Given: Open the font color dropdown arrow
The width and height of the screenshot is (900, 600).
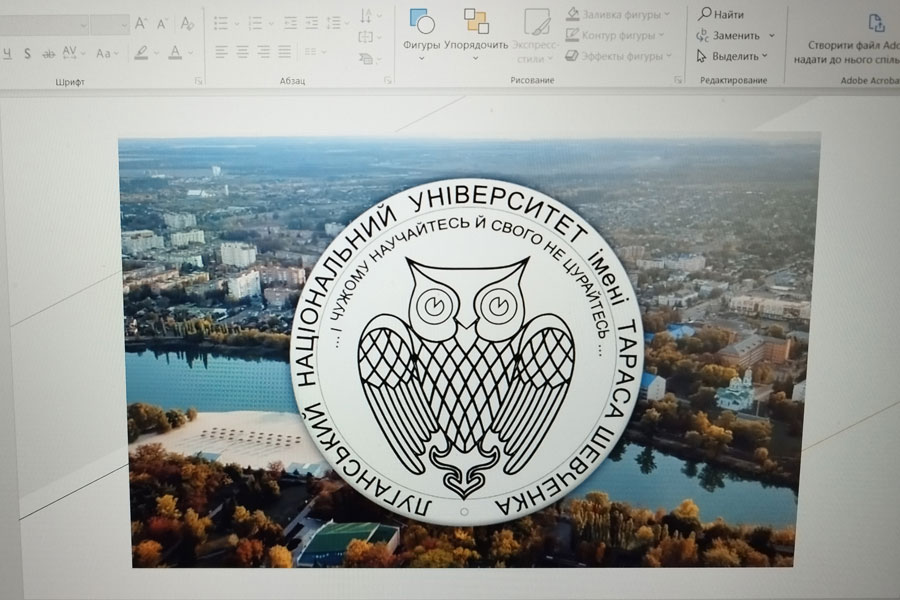Looking at the screenshot, I should [x=190, y=53].
